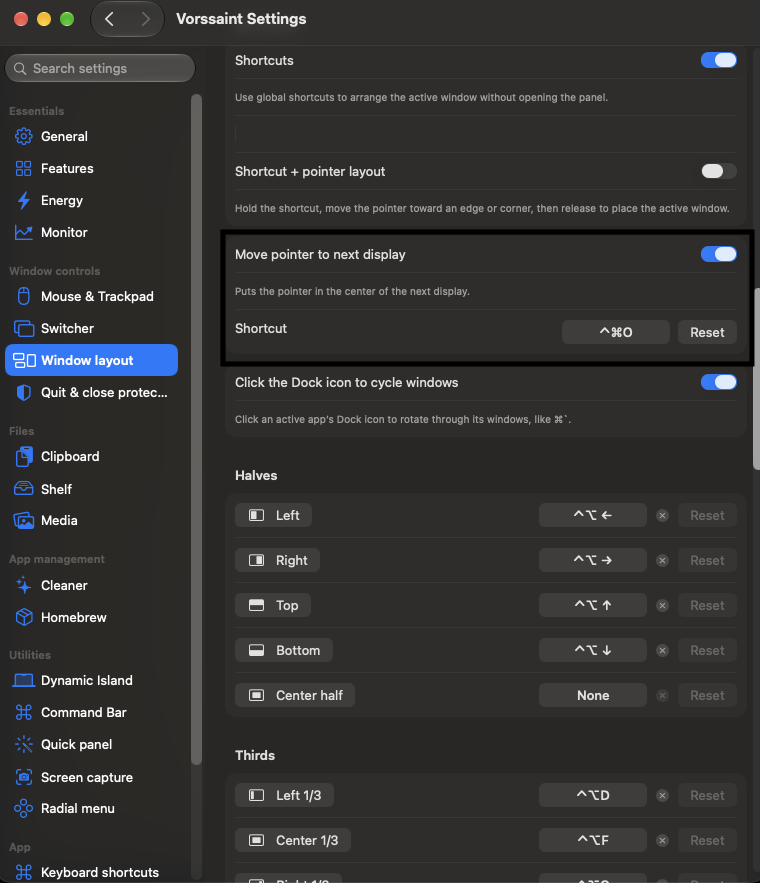Click the Left 1/3 layout button
760x883 pixels.
pyautogui.click(x=284, y=795)
